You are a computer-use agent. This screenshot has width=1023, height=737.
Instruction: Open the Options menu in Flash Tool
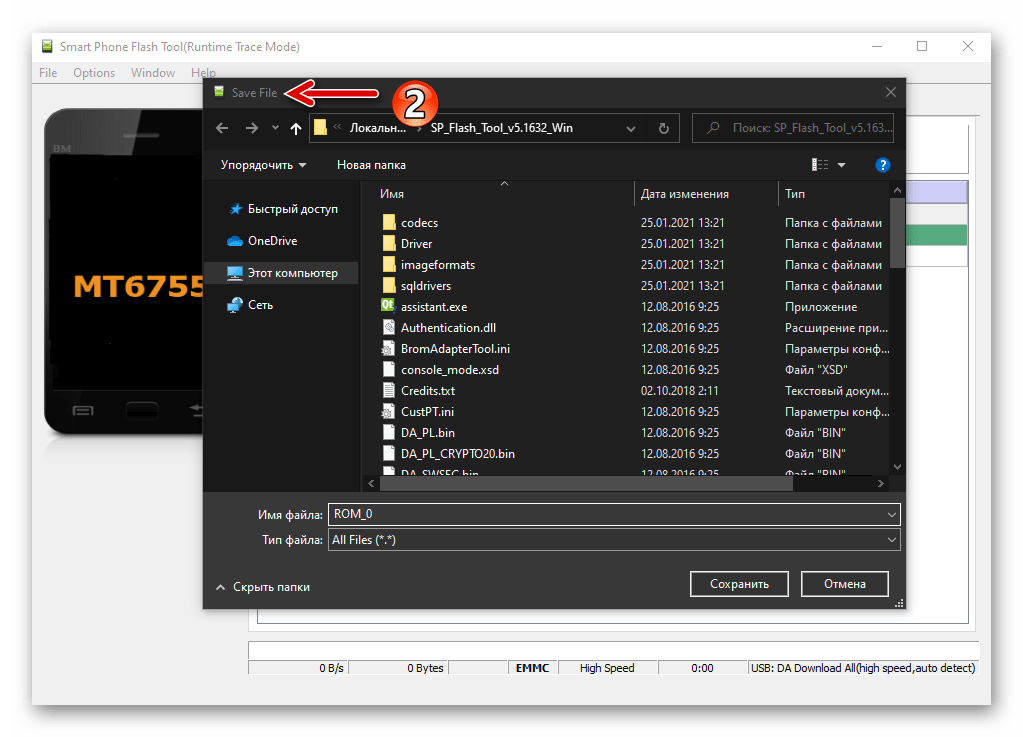coord(94,72)
